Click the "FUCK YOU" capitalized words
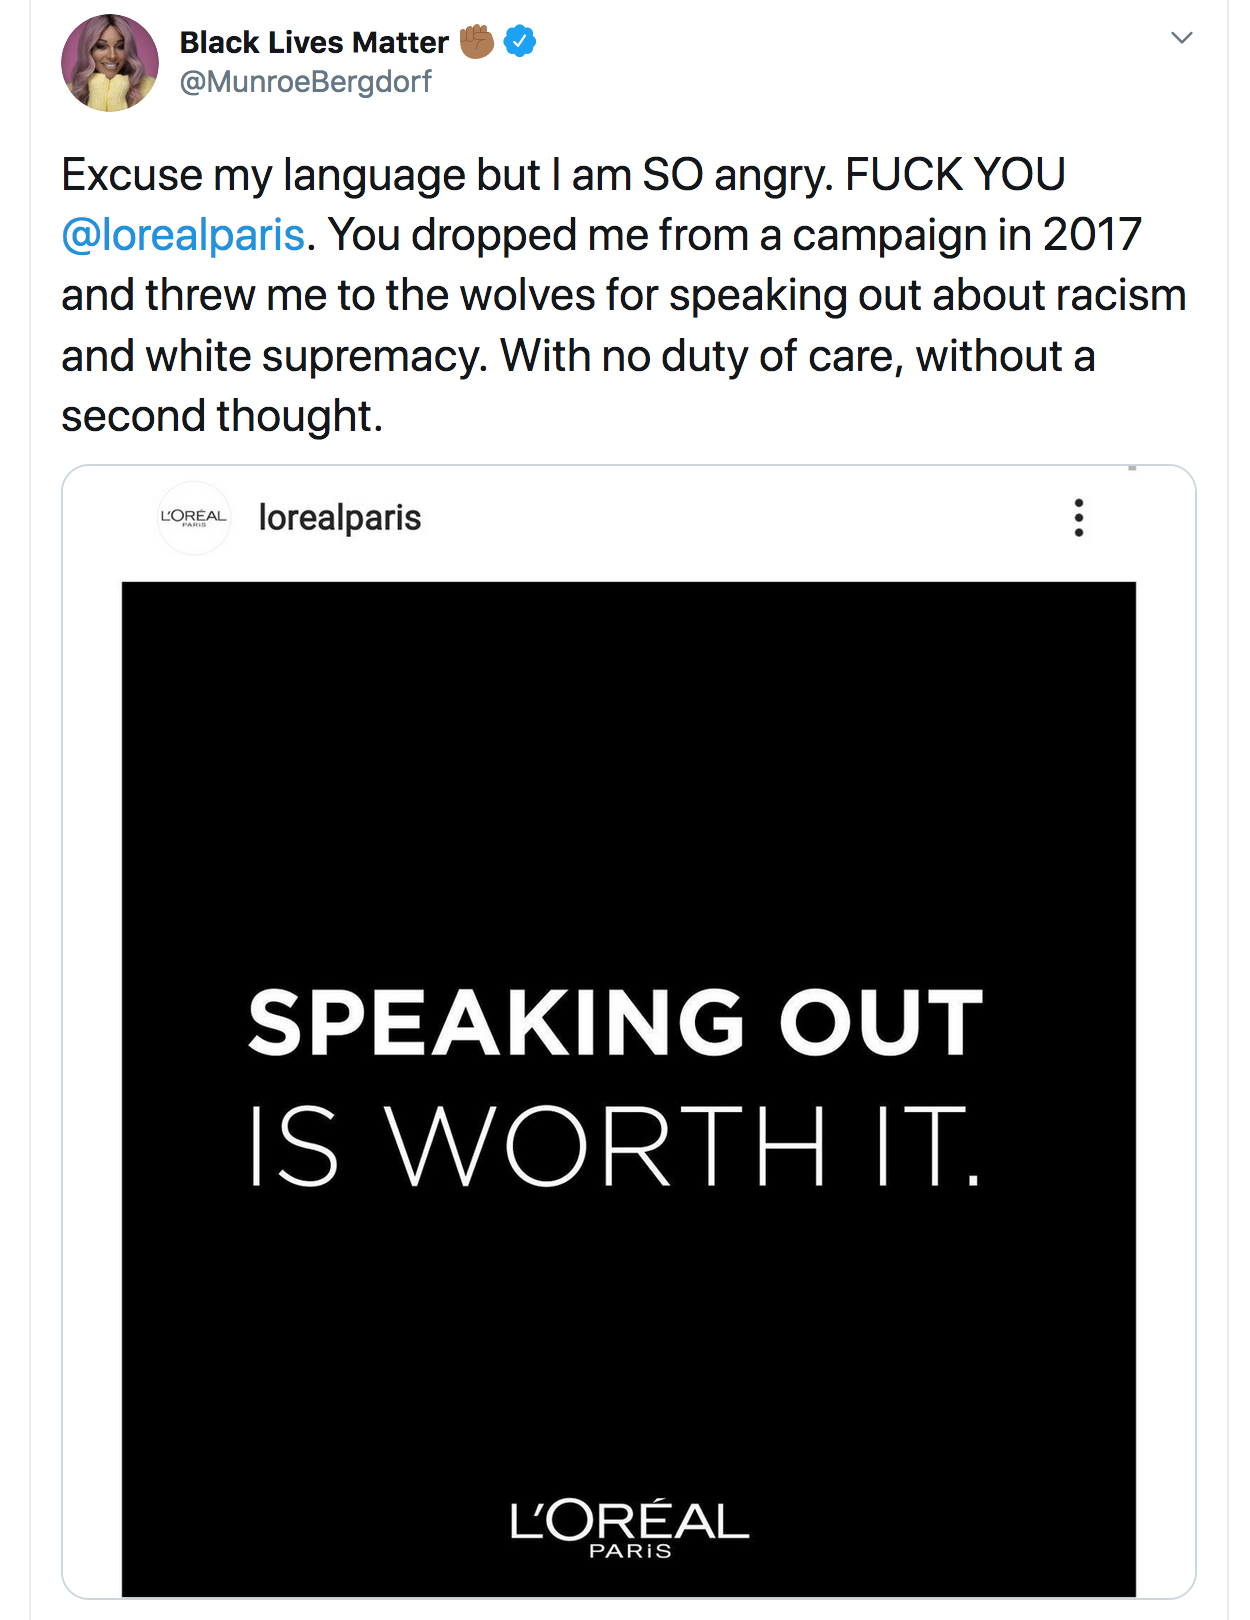 [955, 175]
